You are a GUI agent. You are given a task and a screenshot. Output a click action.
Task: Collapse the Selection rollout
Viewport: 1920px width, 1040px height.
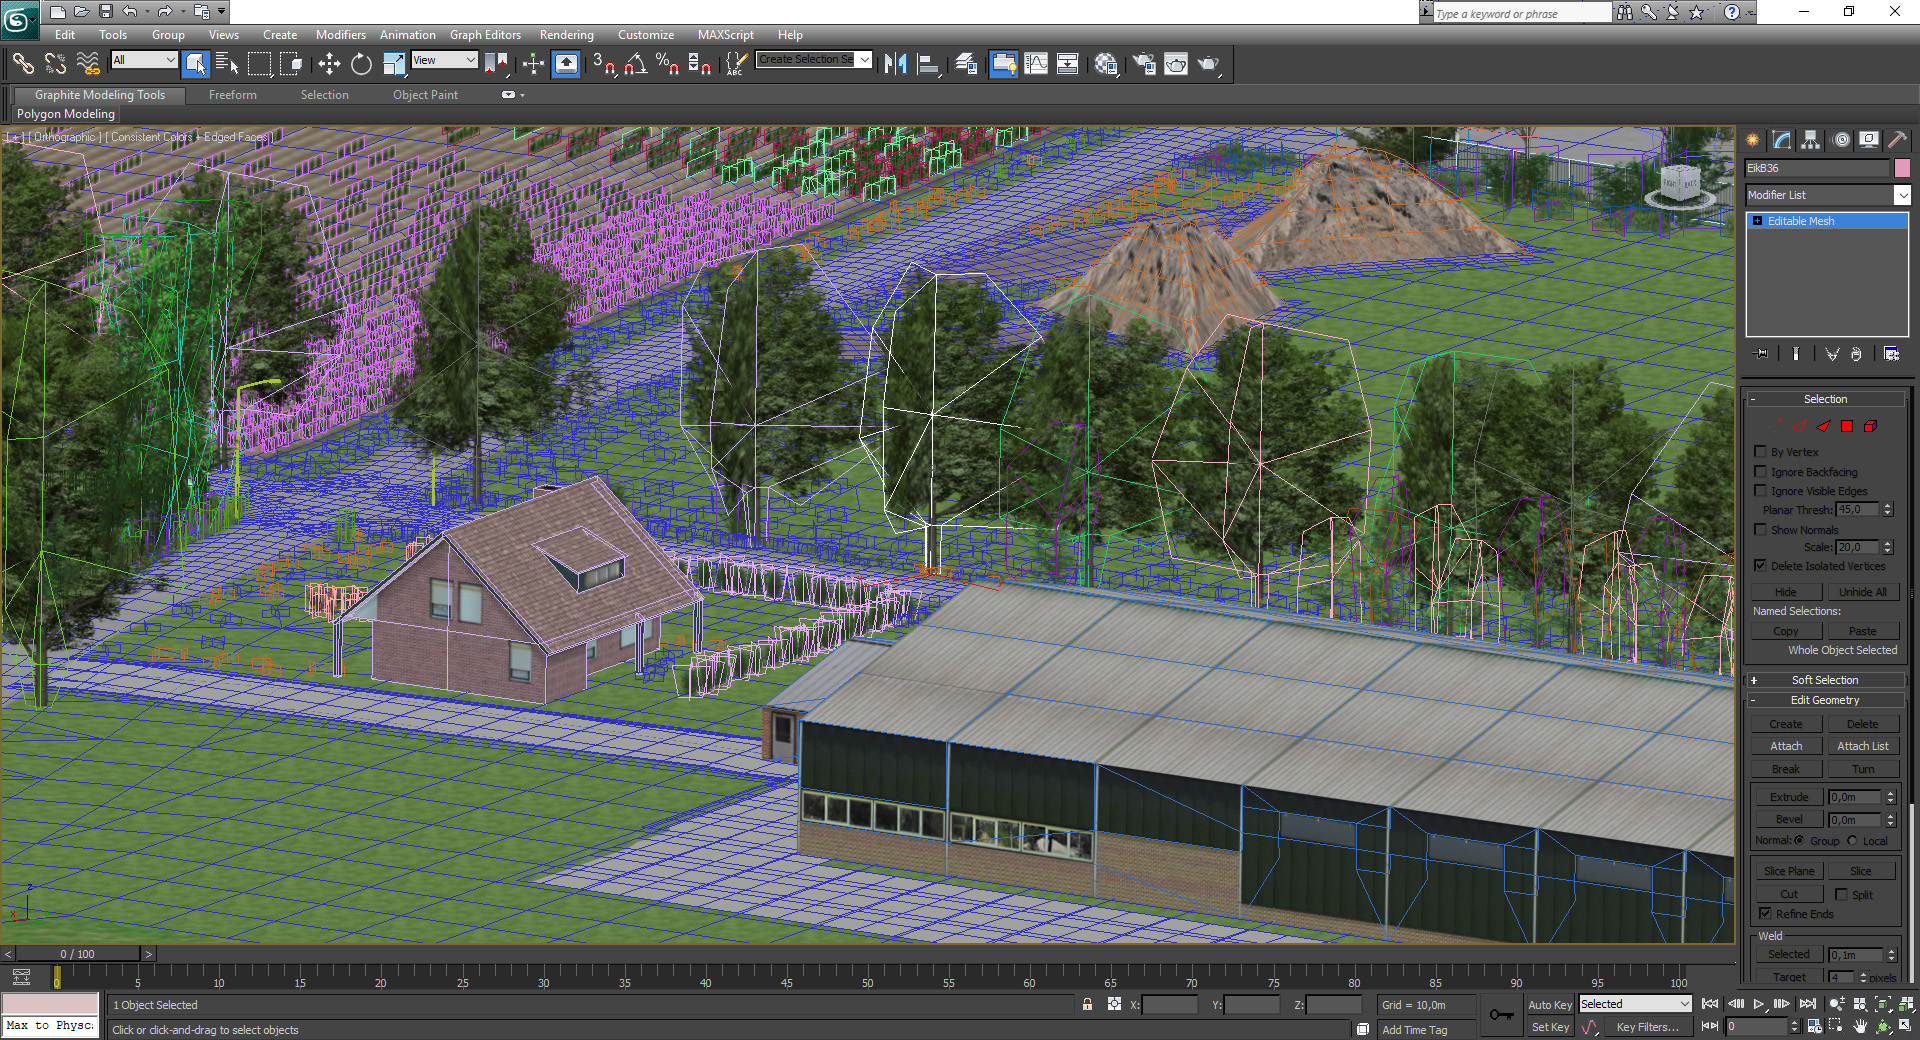click(1825, 399)
